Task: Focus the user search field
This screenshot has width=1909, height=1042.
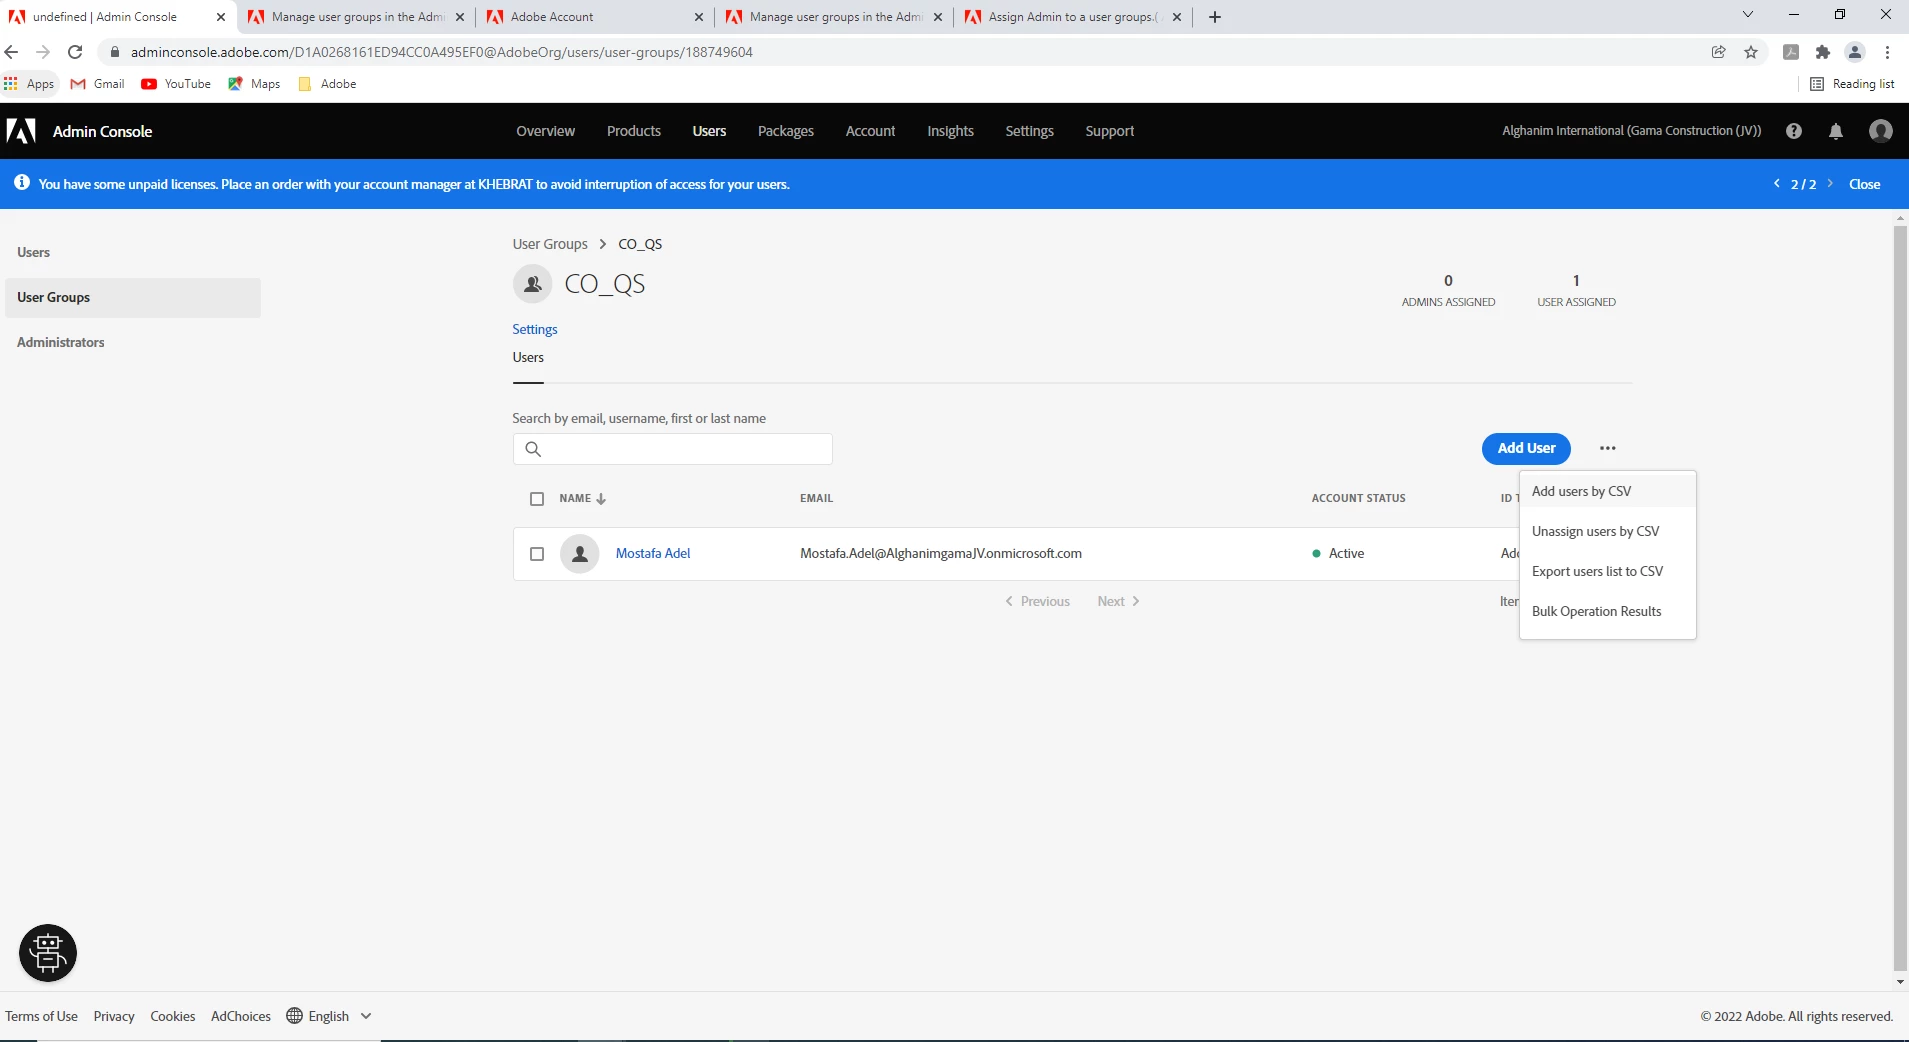Action: pyautogui.click(x=672, y=449)
